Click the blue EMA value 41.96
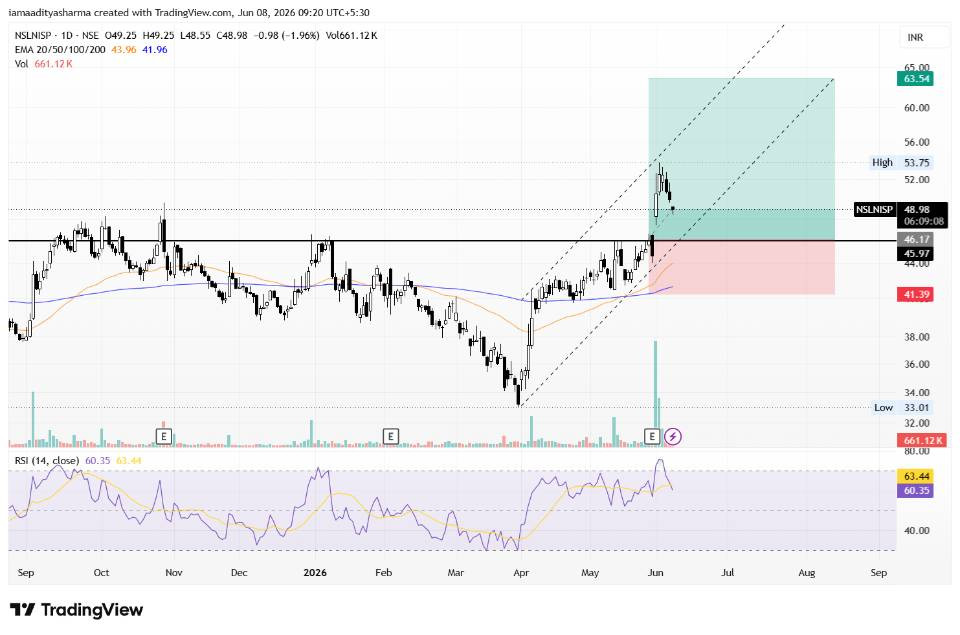 (x=155, y=50)
